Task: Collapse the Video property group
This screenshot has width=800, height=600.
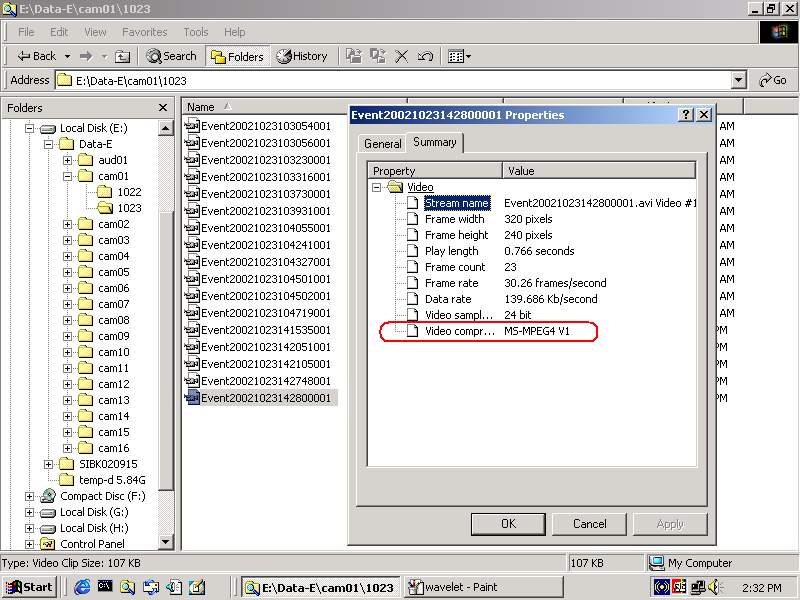Action: click(x=377, y=187)
